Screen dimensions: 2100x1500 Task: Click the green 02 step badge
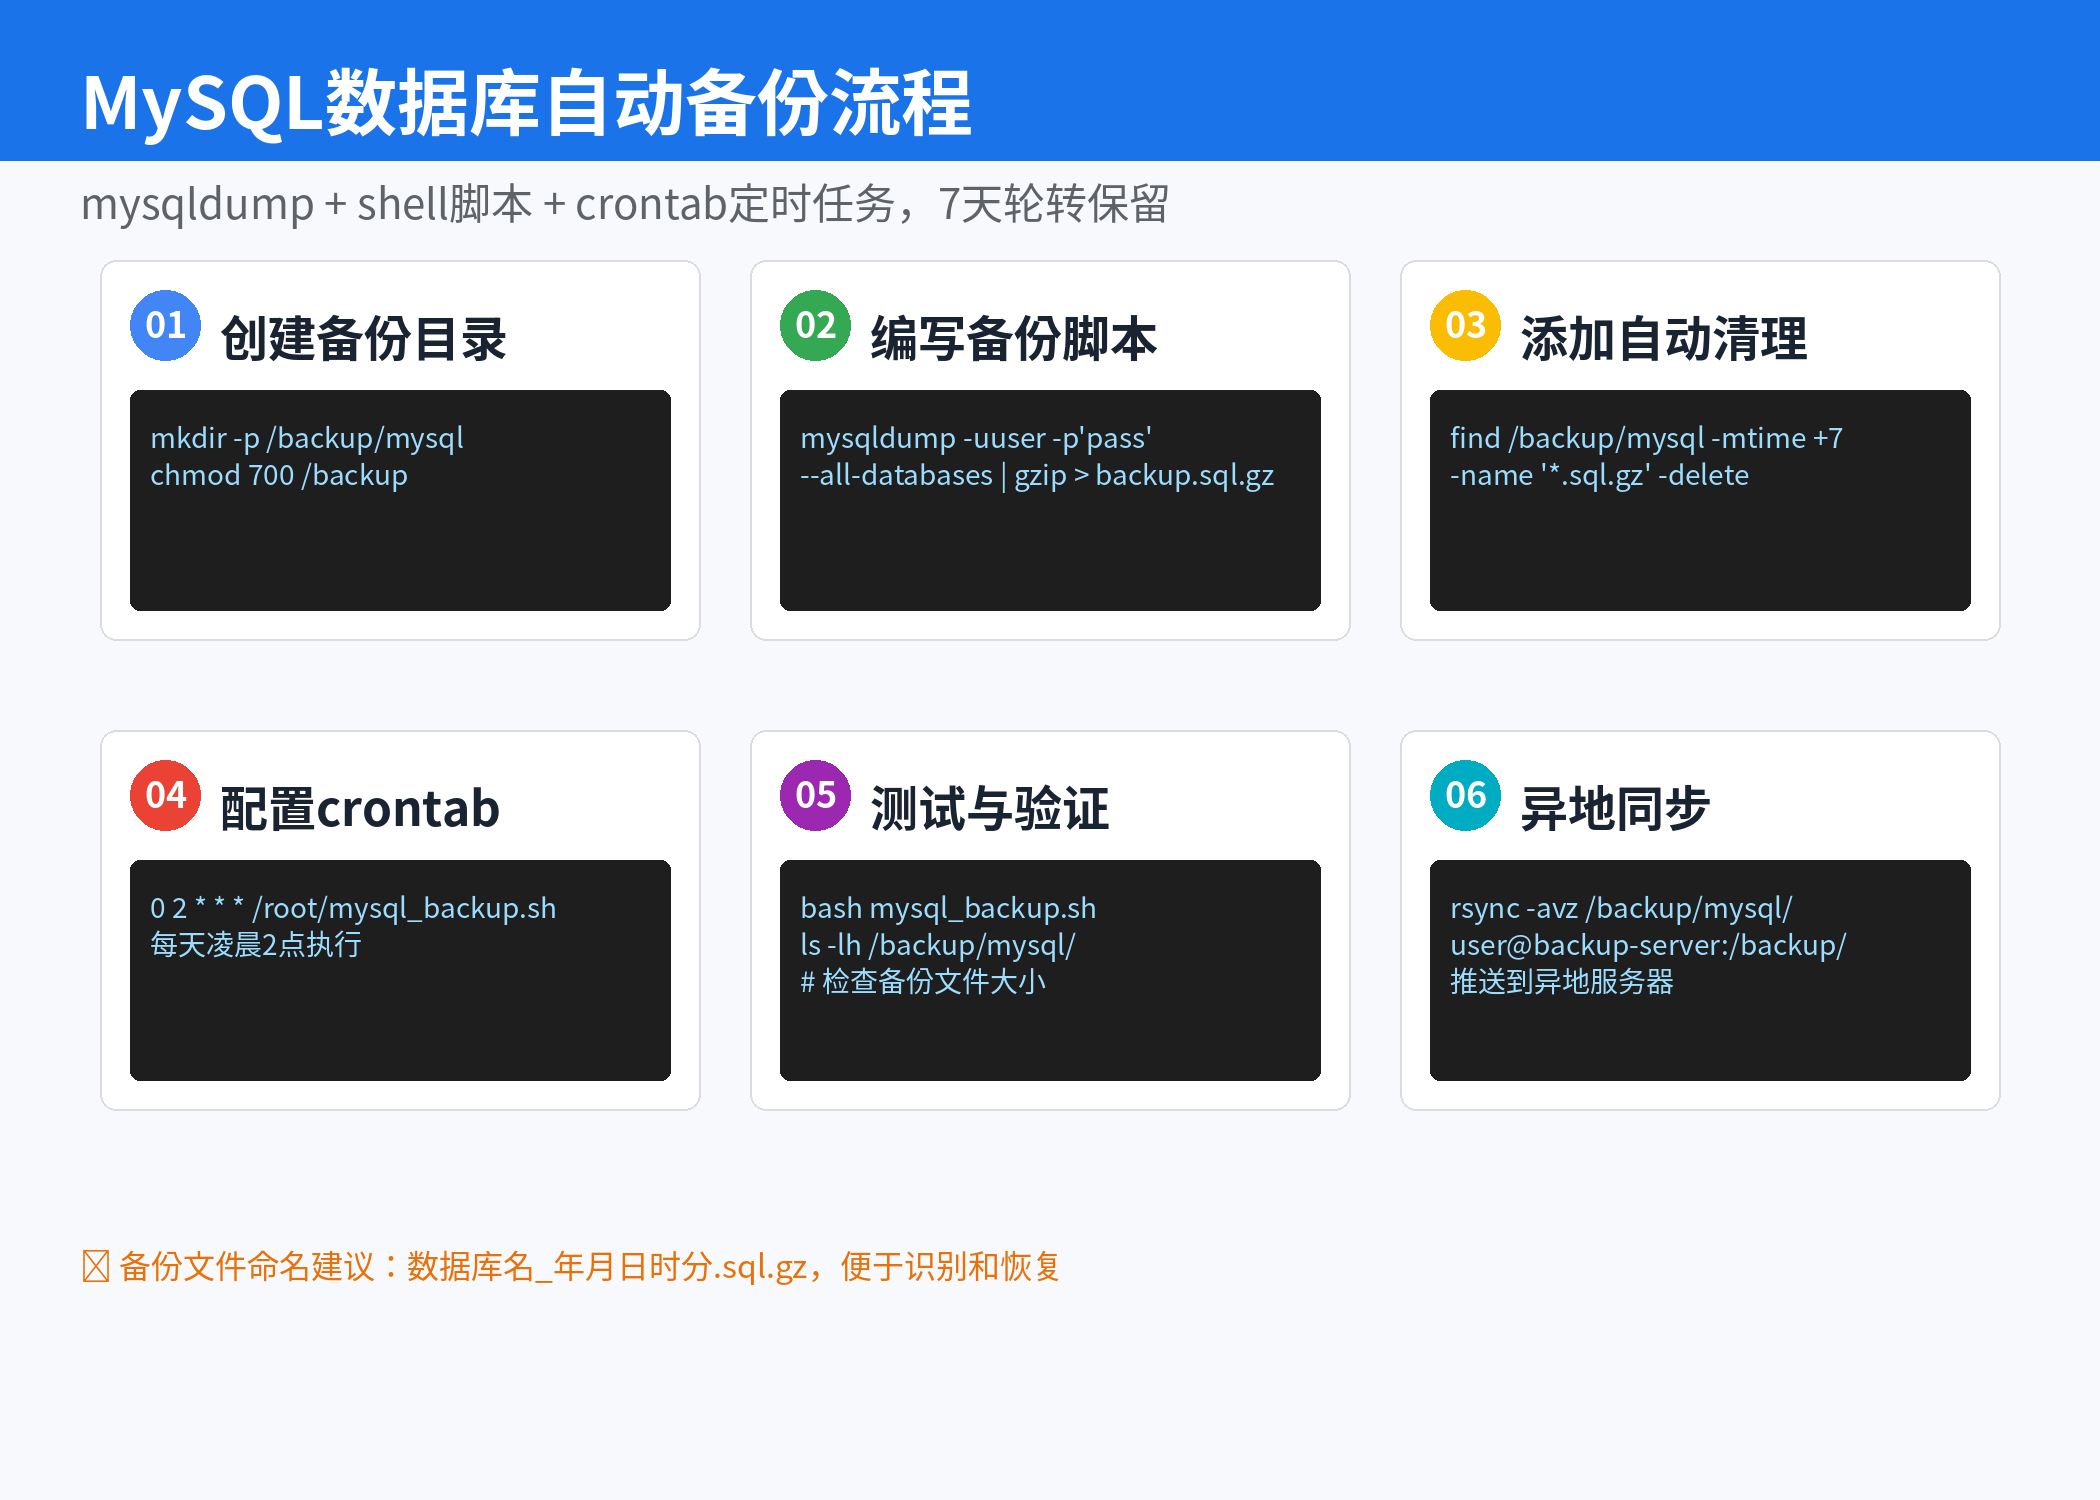815,325
